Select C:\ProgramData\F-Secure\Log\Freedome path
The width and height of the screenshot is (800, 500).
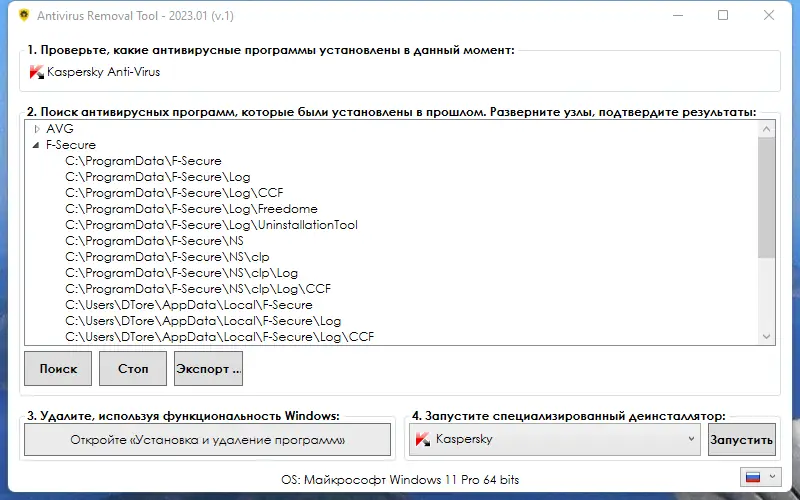click(191, 209)
